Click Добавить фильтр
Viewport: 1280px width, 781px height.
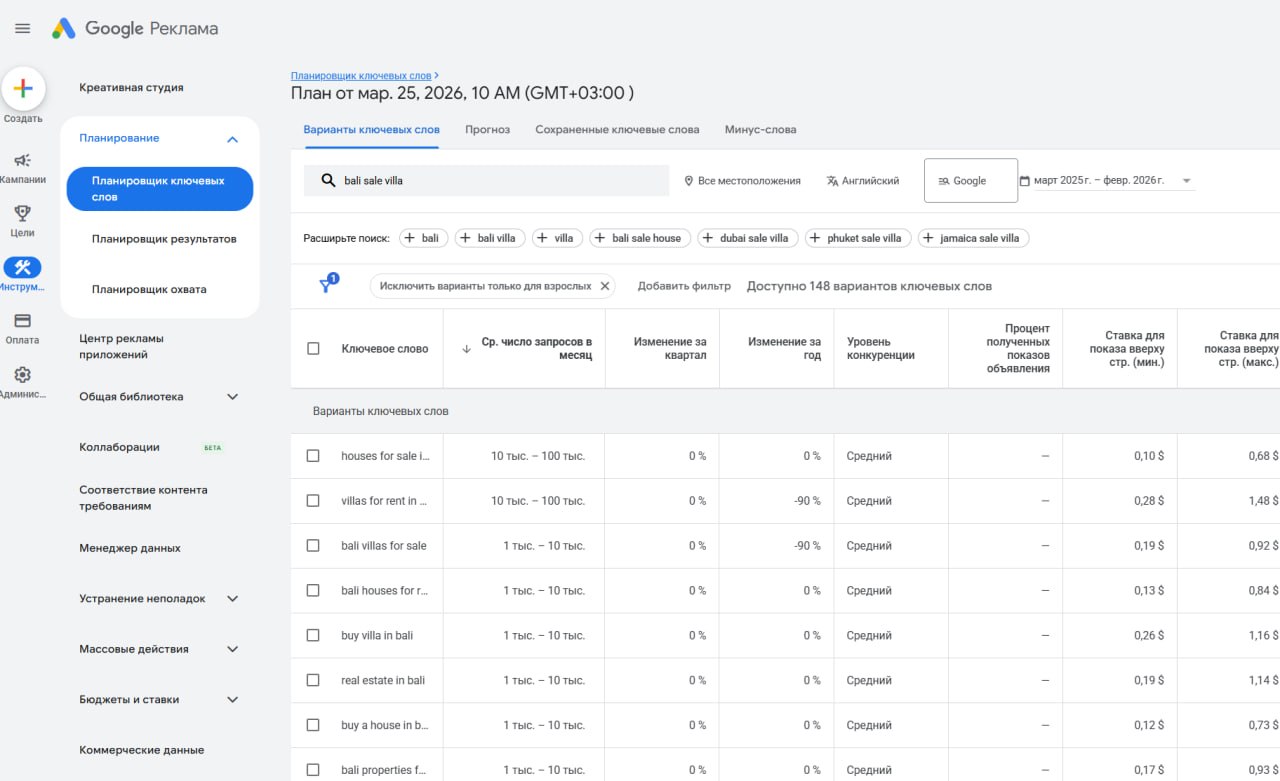[684, 286]
